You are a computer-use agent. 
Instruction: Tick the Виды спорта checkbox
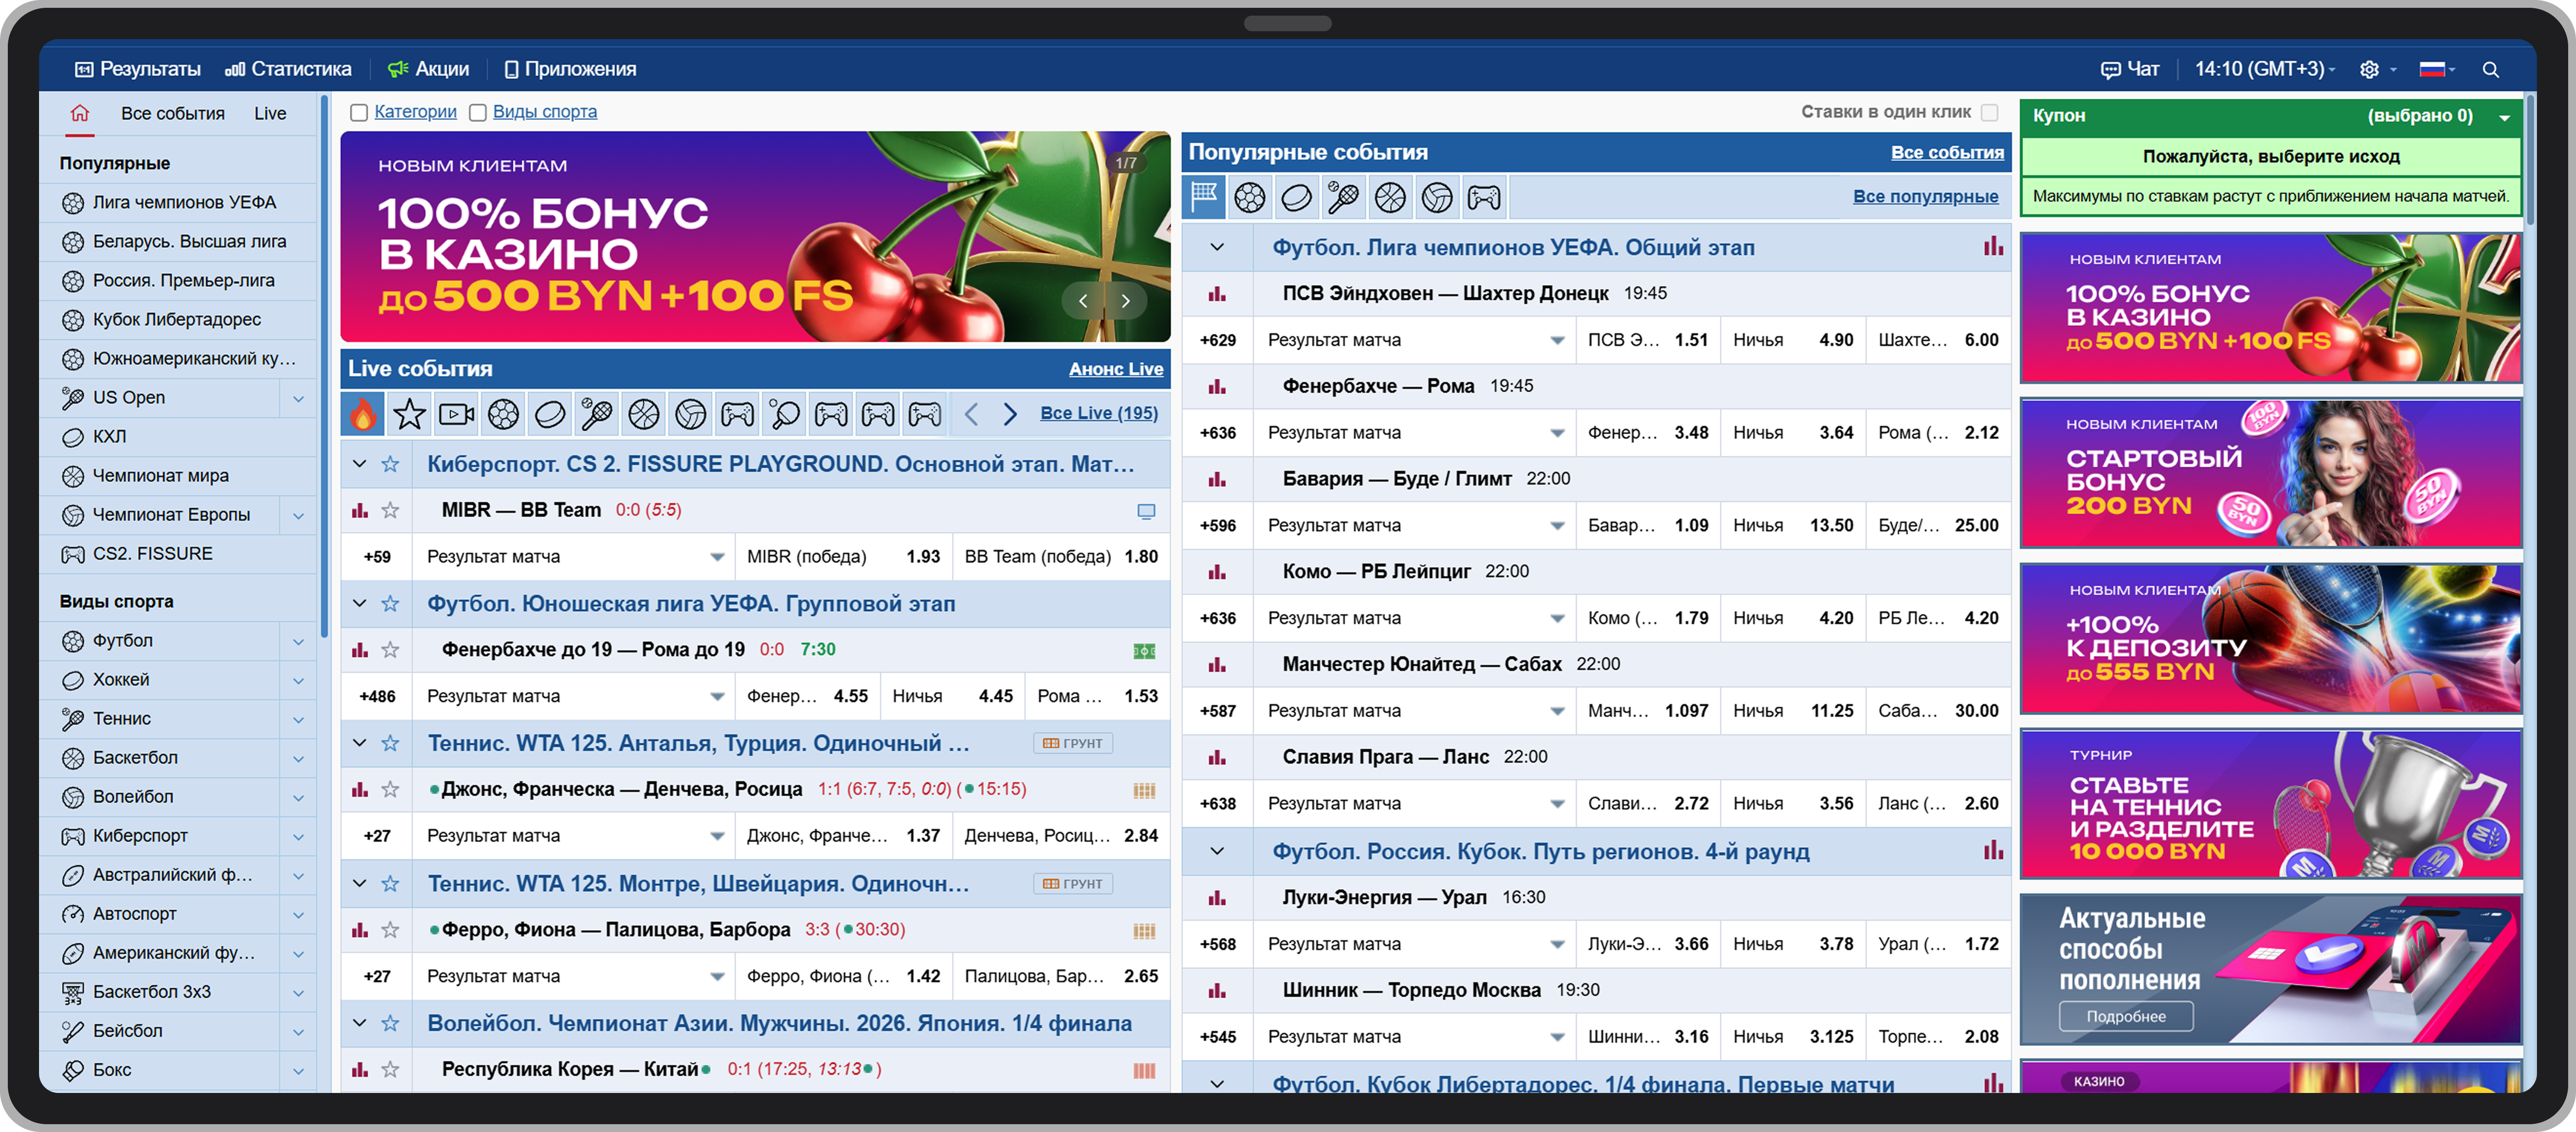pos(478,113)
